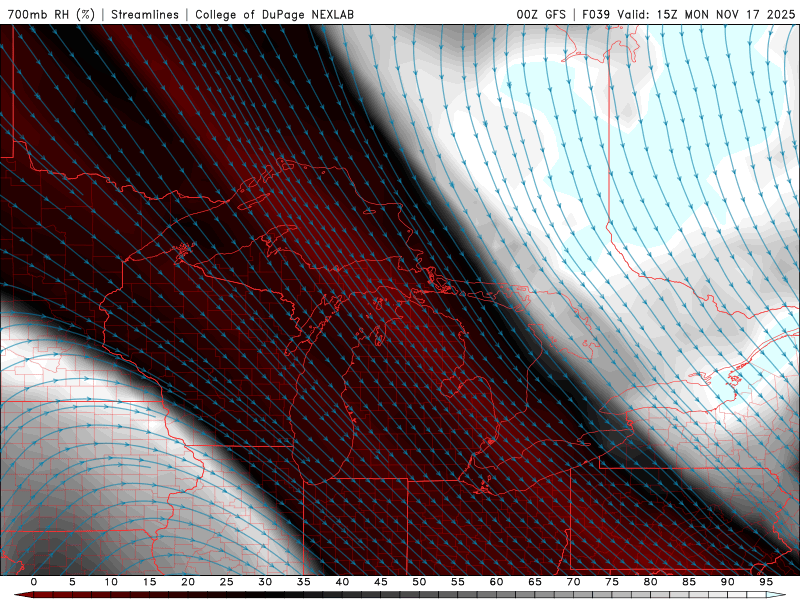
Task: Click the '75' tick label on color scale
Action: click(x=612, y=582)
